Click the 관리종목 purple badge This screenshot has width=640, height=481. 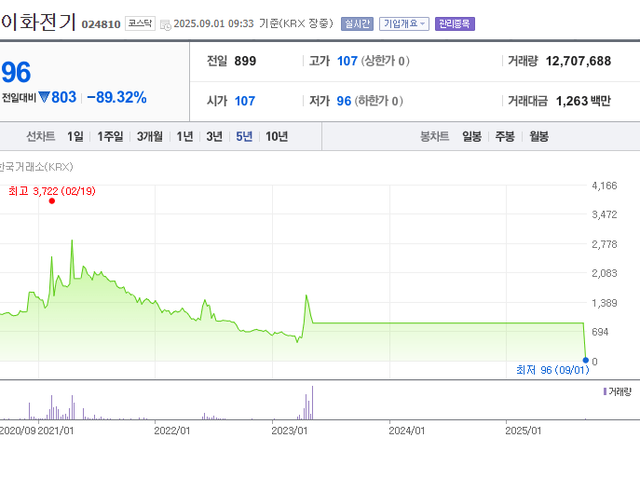point(455,23)
